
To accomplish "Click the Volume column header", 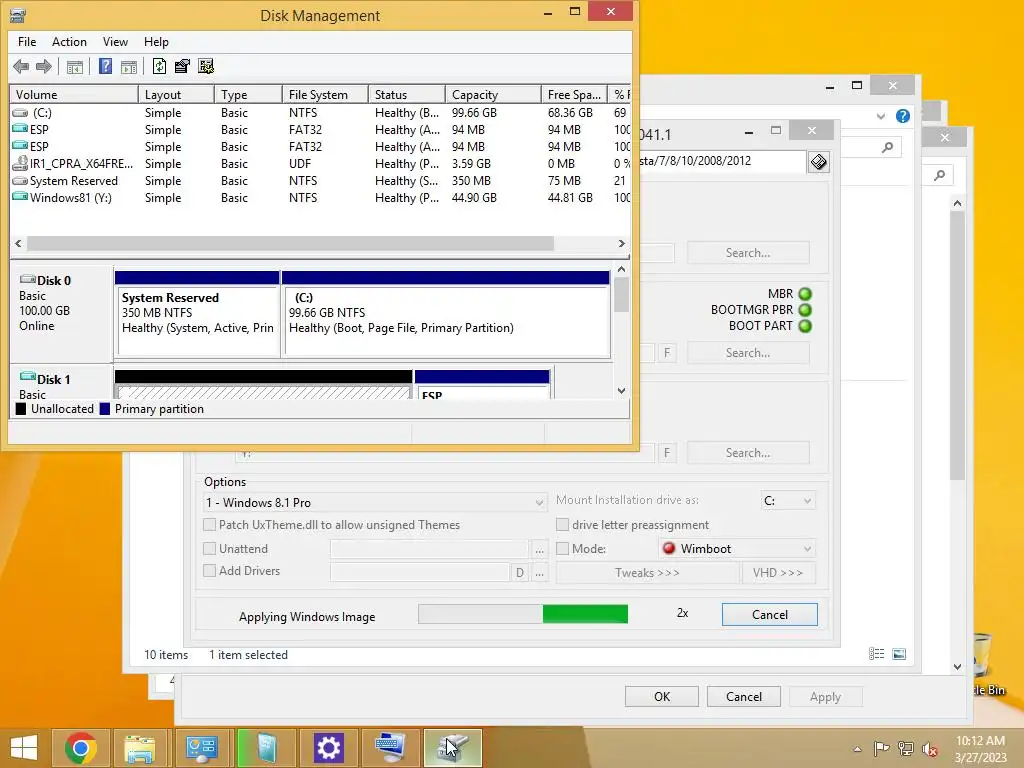I will coord(74,95).
